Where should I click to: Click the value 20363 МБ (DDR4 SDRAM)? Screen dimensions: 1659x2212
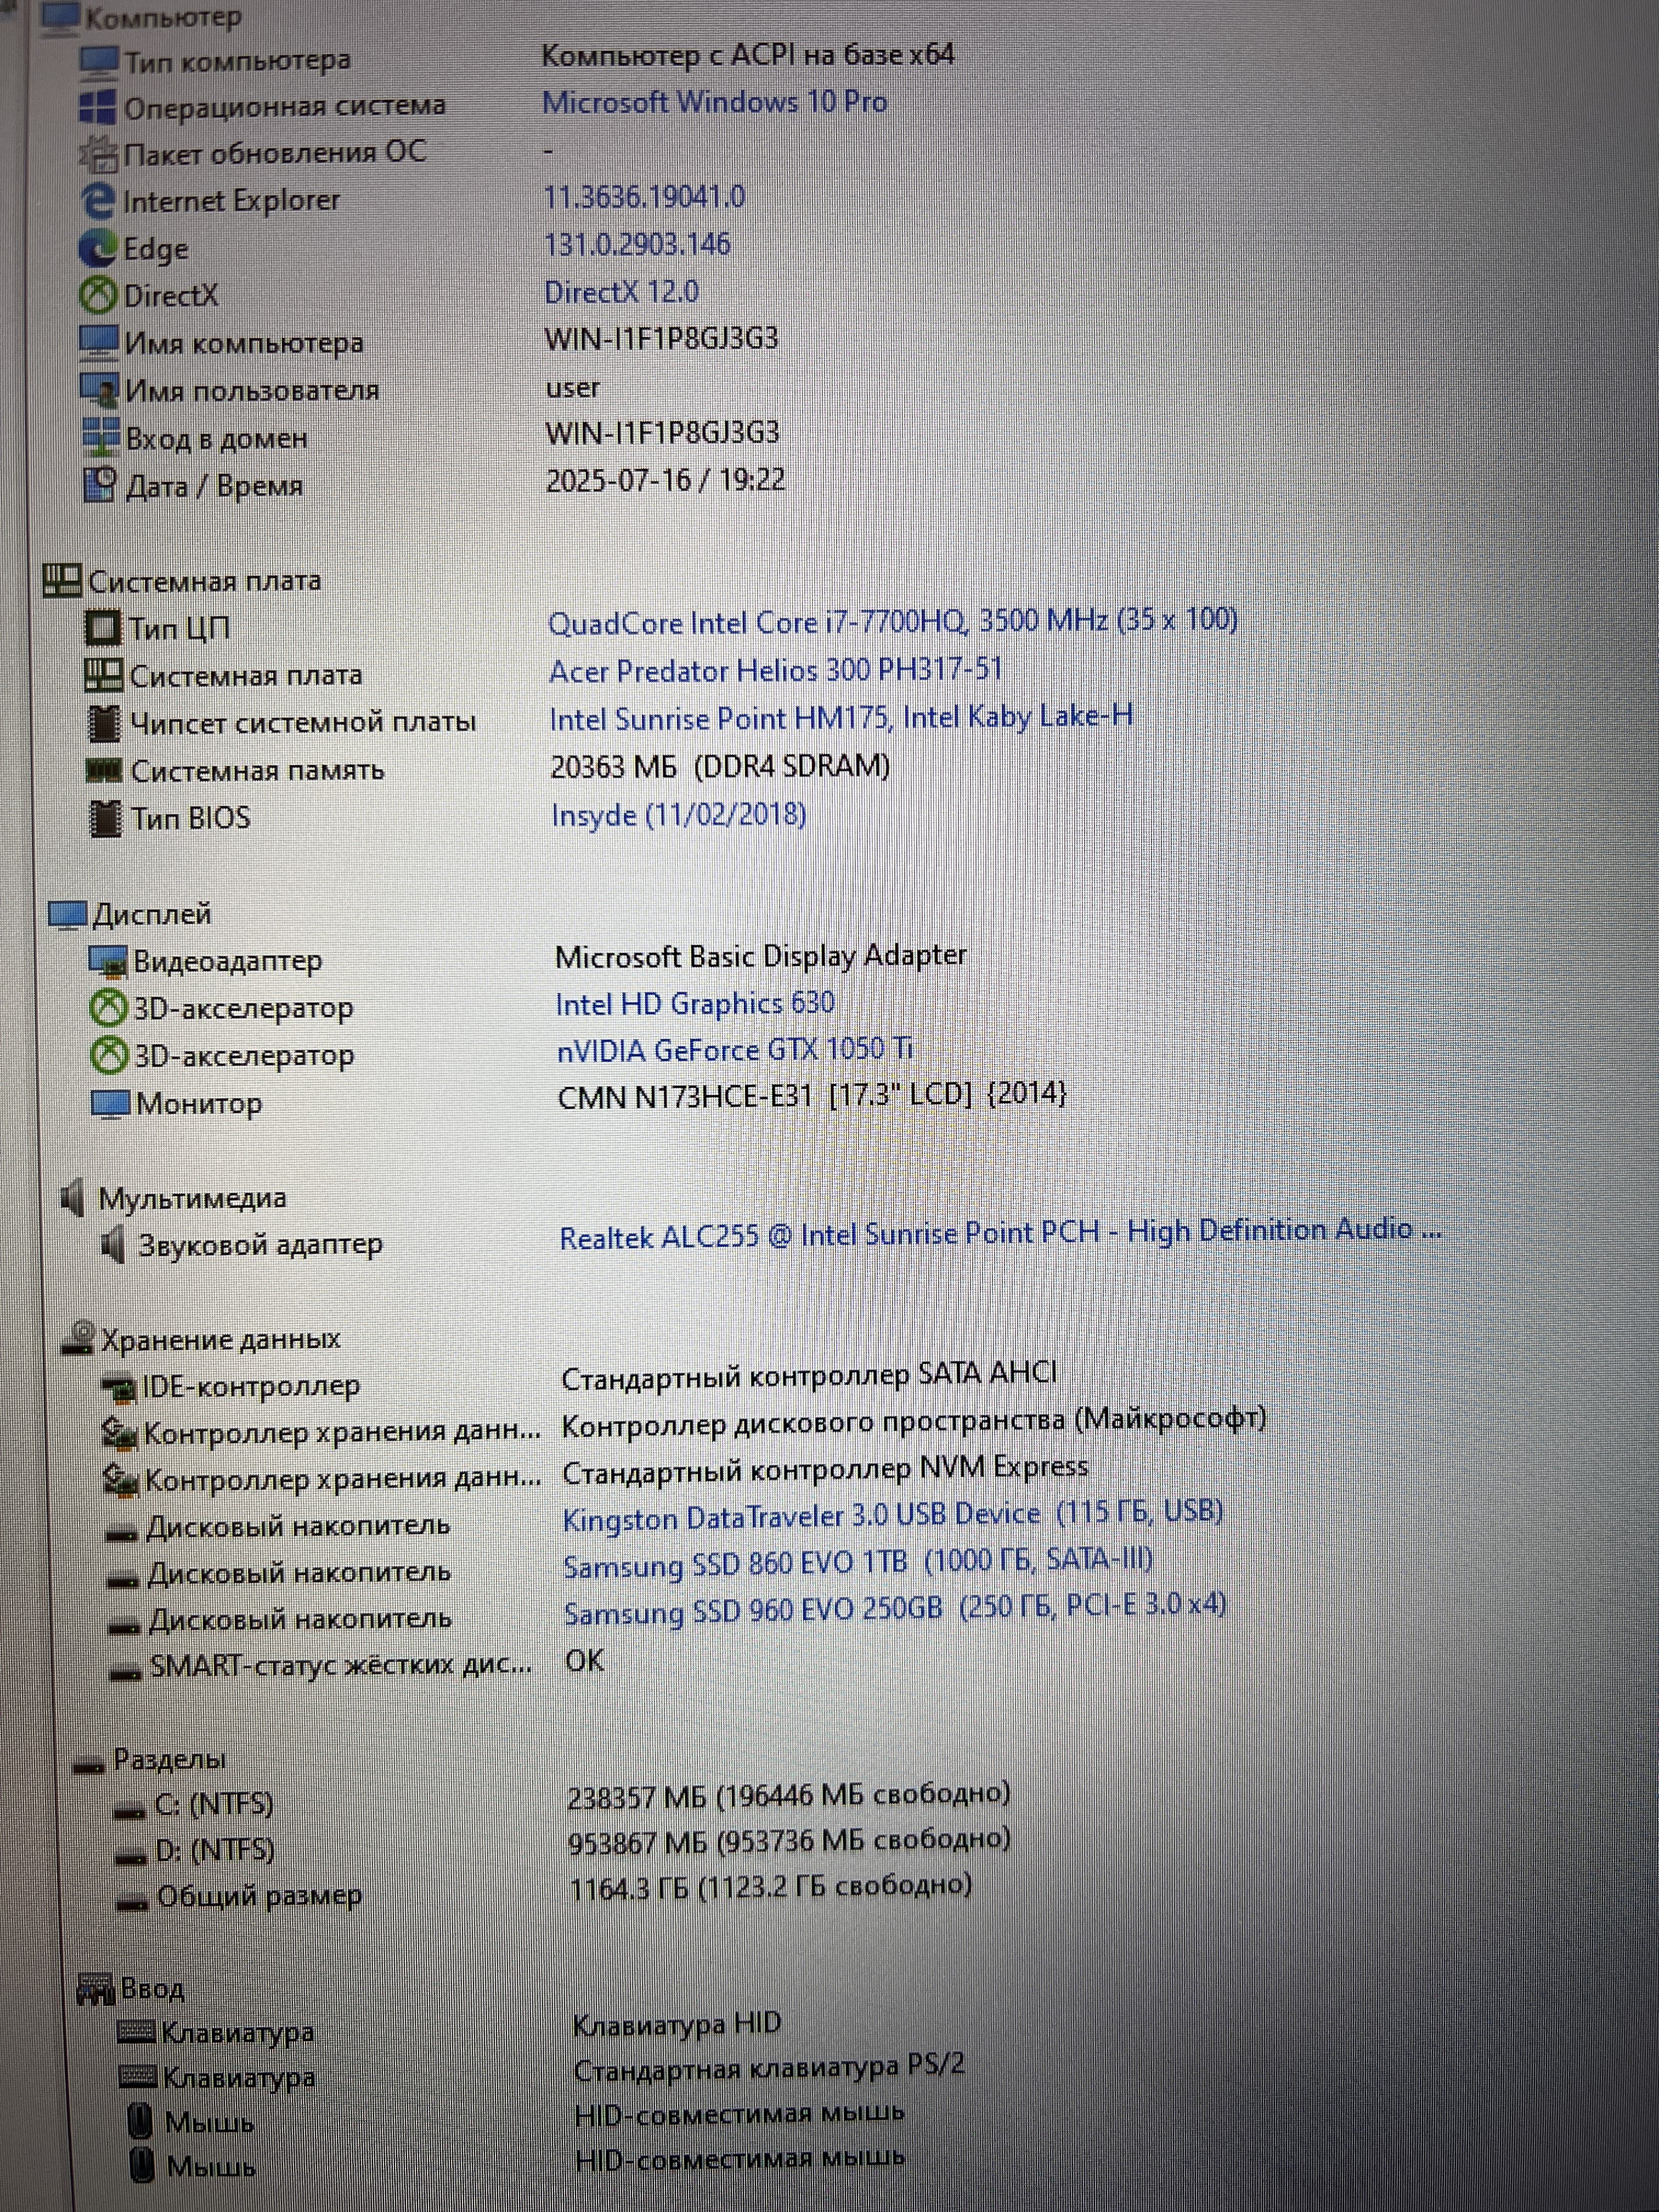click(720, 767)
